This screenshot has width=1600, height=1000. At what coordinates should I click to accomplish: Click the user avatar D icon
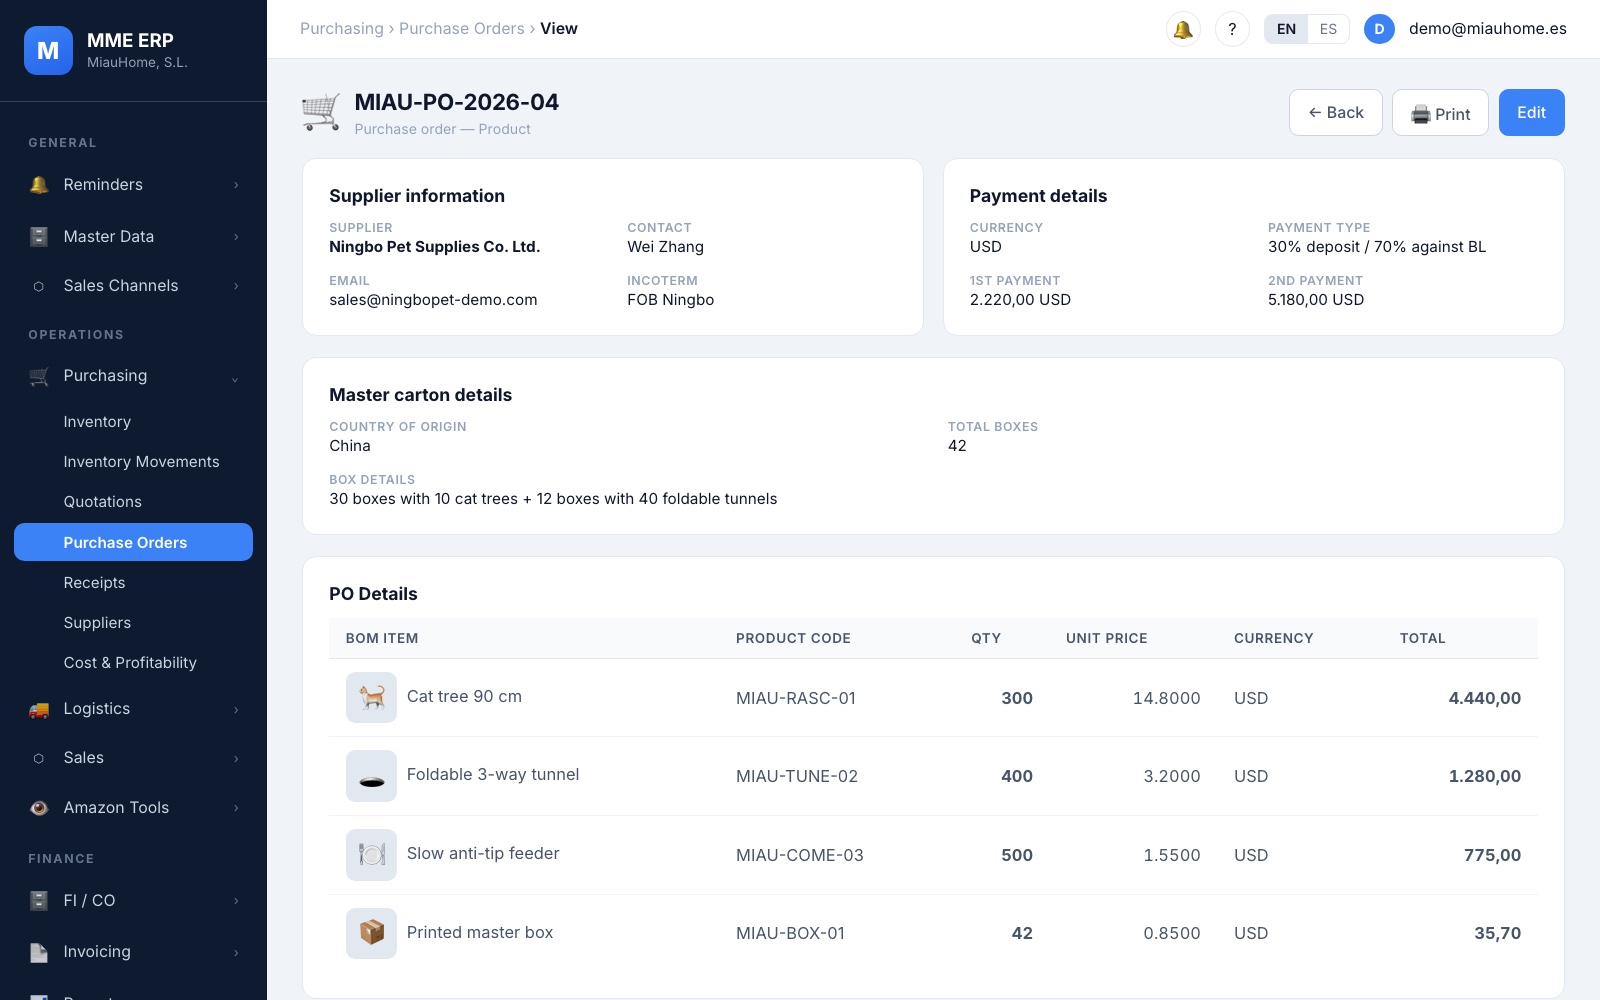tap(1379, 29)
